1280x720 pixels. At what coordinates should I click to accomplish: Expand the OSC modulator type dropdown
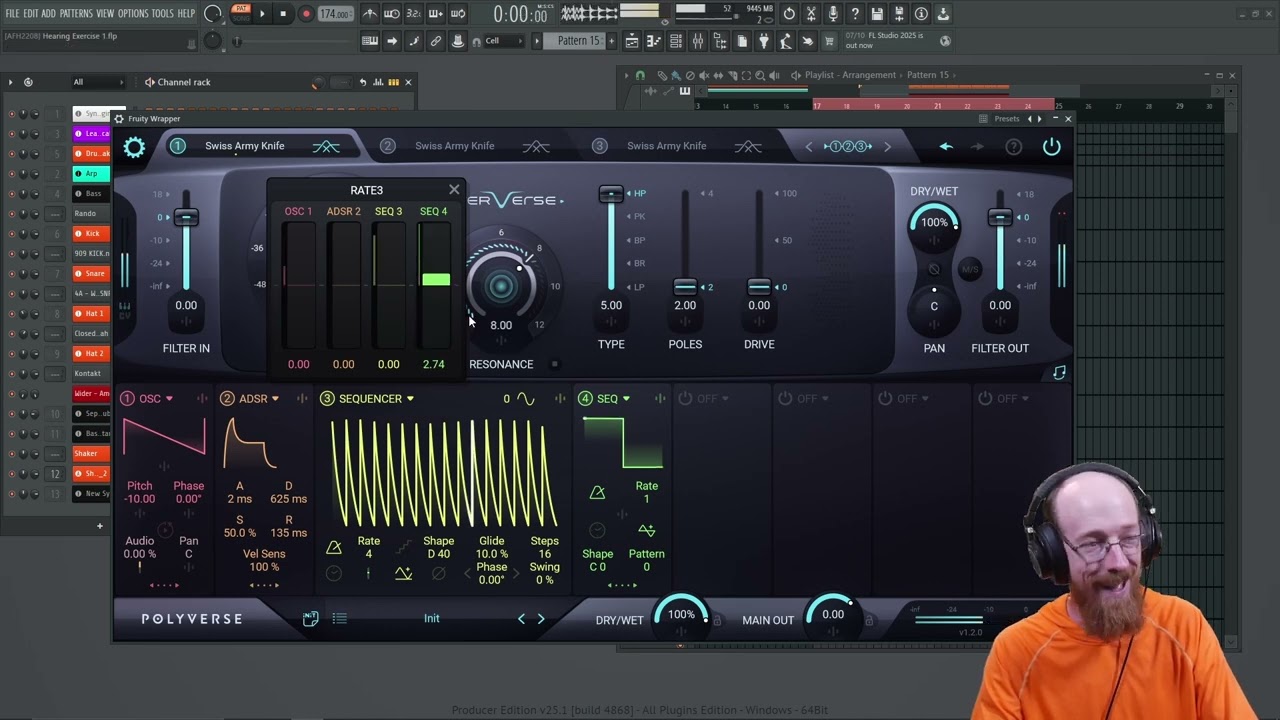169,399
